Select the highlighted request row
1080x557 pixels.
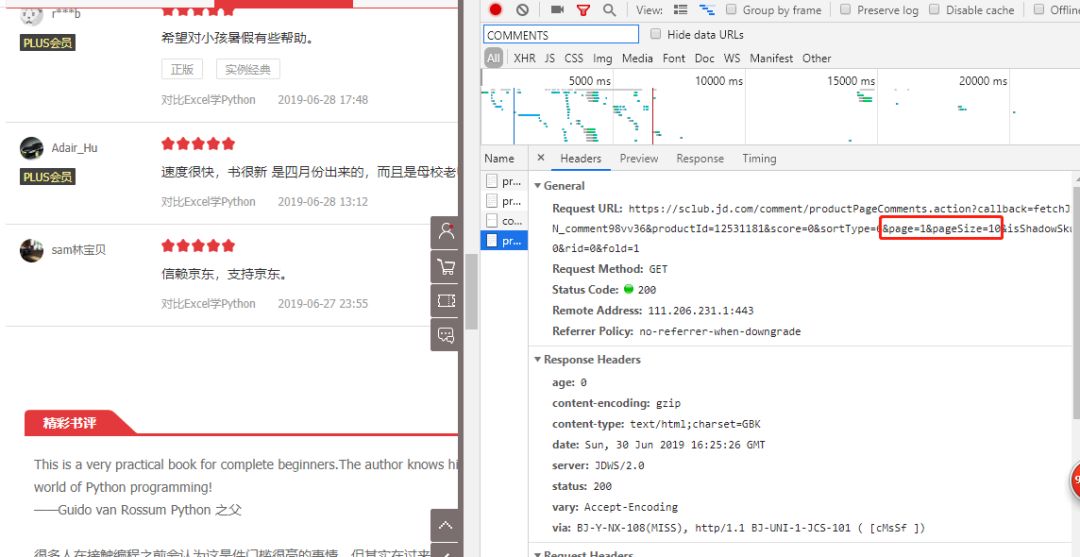[504, 241]
